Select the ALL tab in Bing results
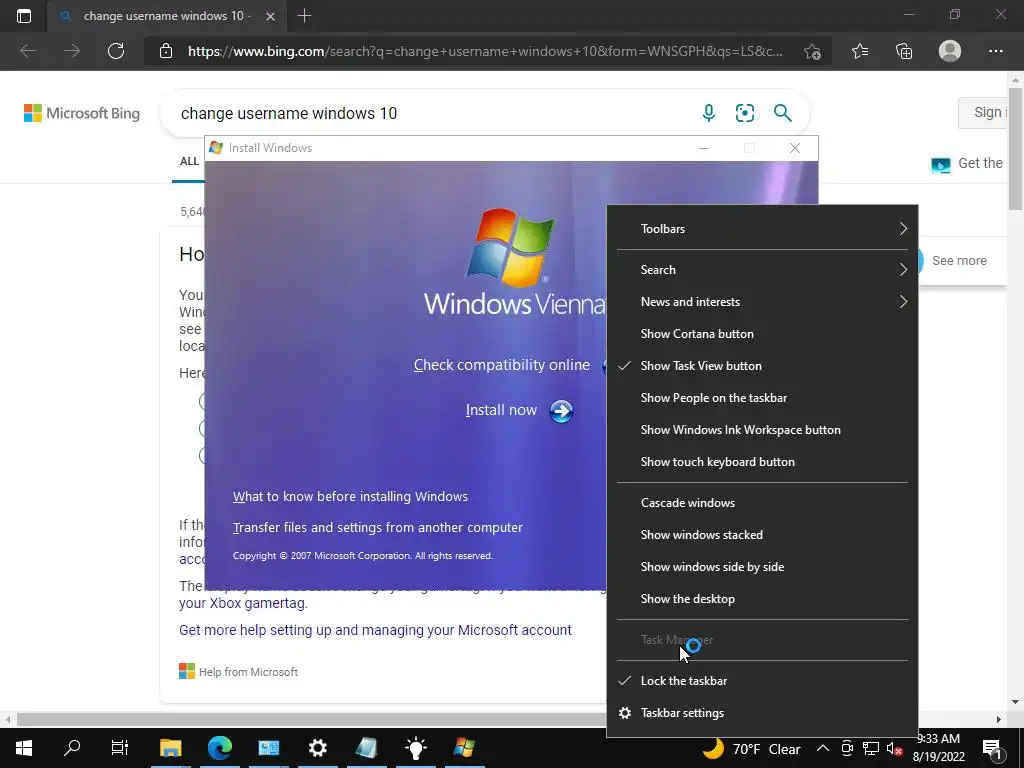 [x=189, y=161]
